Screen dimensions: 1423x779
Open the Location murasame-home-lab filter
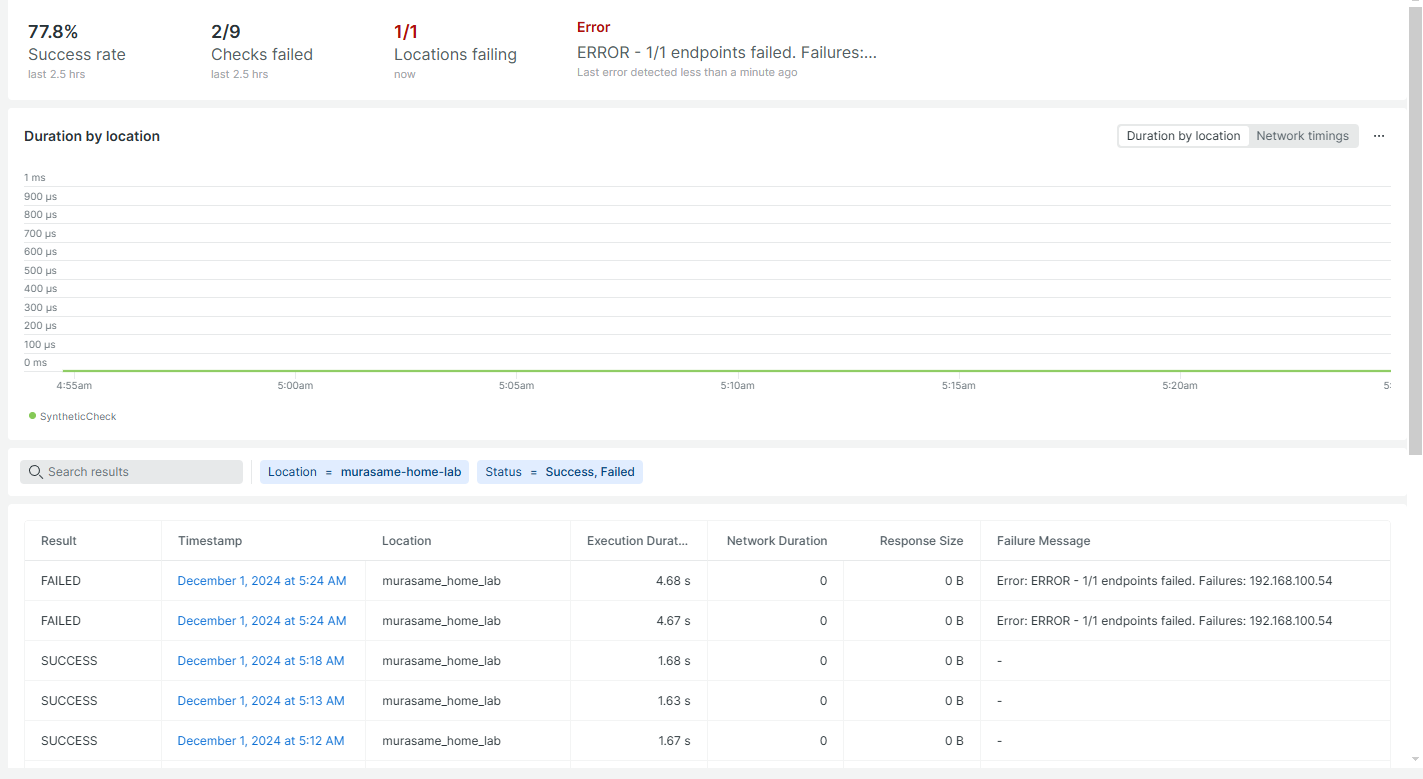click(364, 472)
